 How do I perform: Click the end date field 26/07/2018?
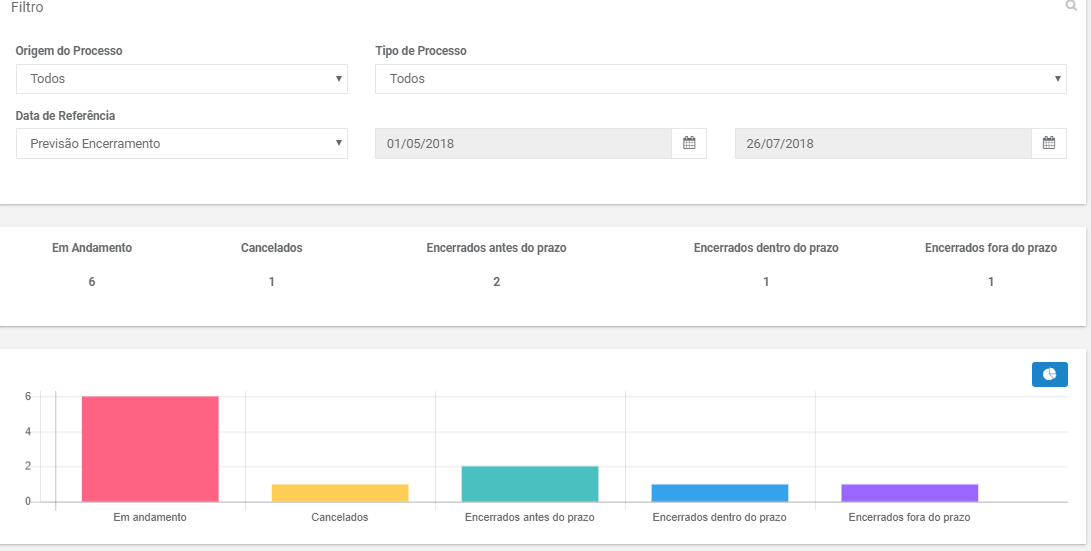[883, 143]
